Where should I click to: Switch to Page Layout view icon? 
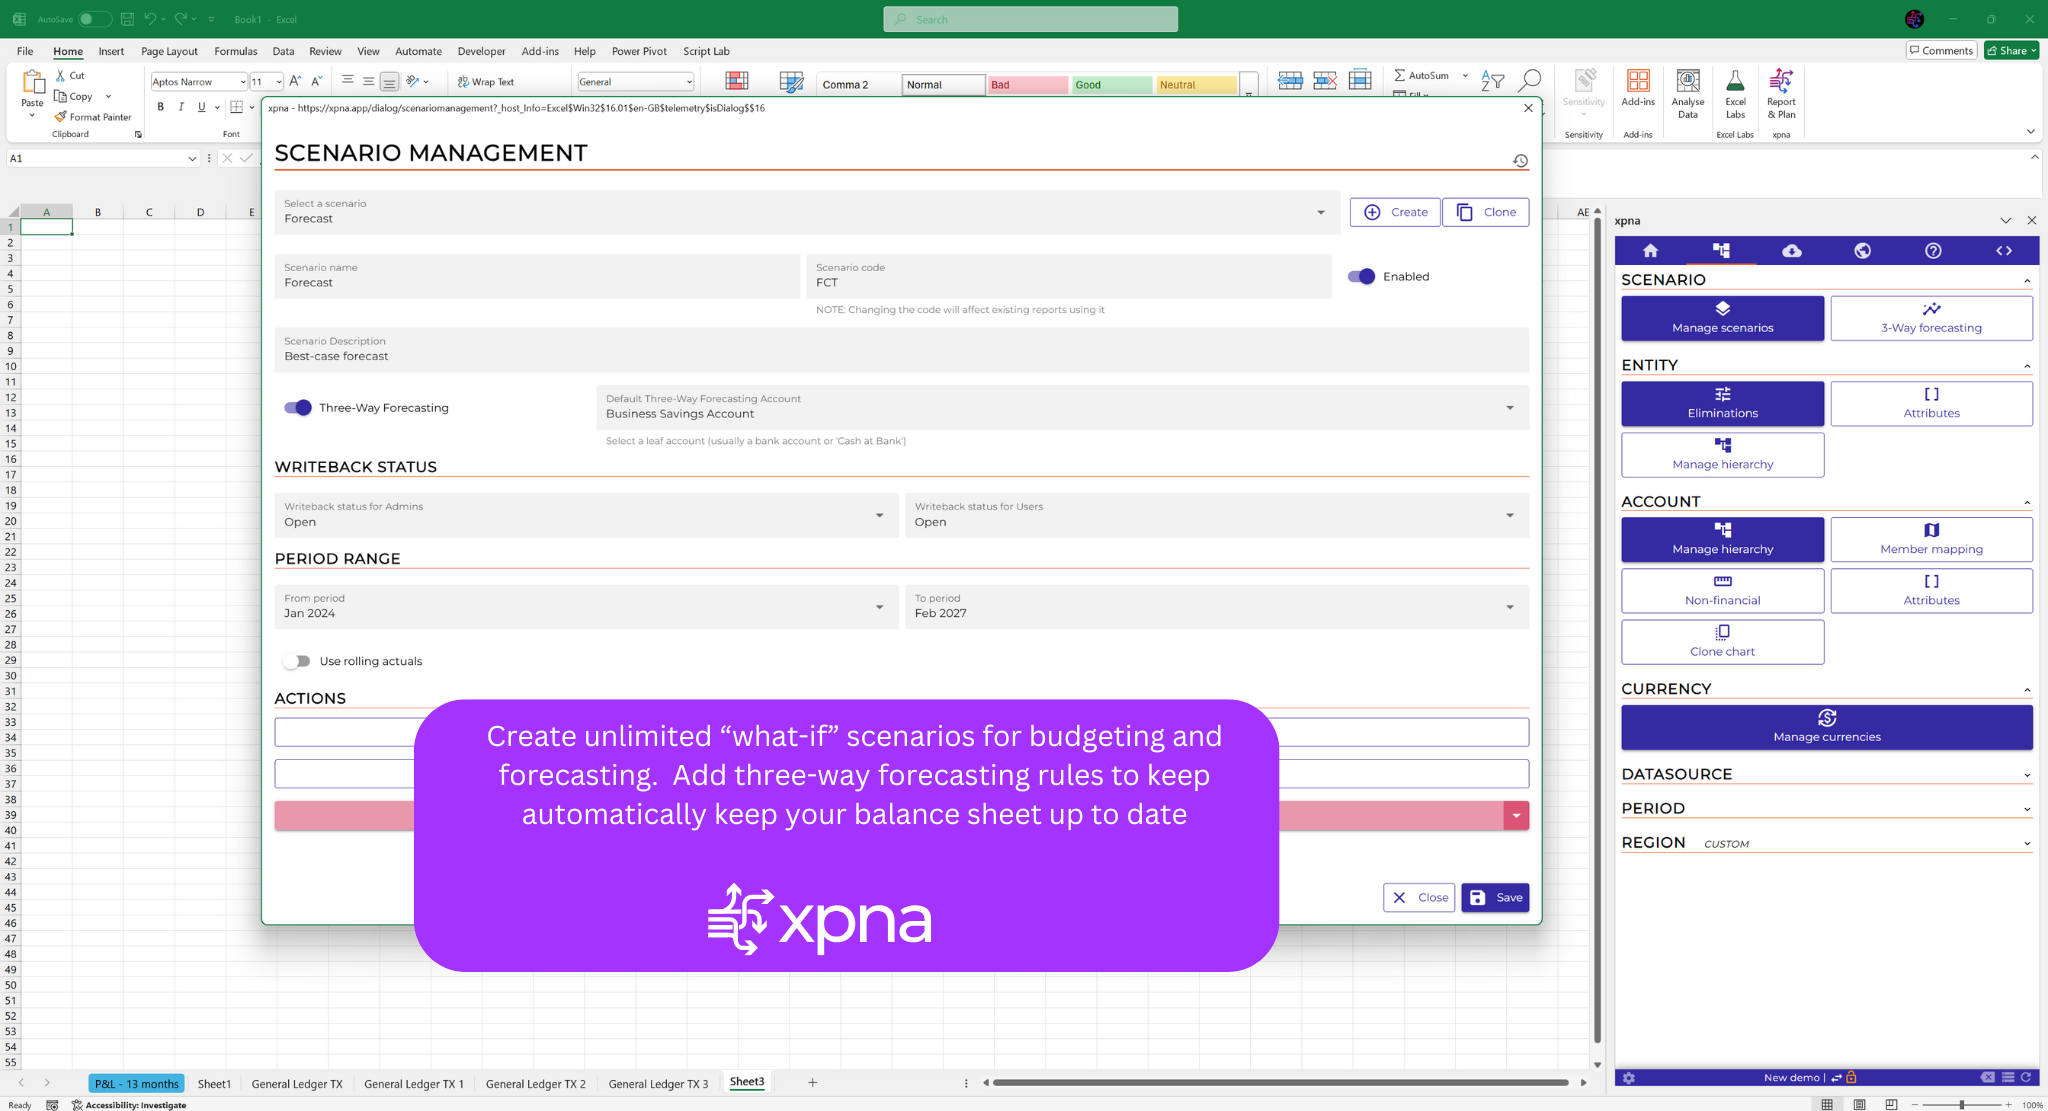1859,1105
